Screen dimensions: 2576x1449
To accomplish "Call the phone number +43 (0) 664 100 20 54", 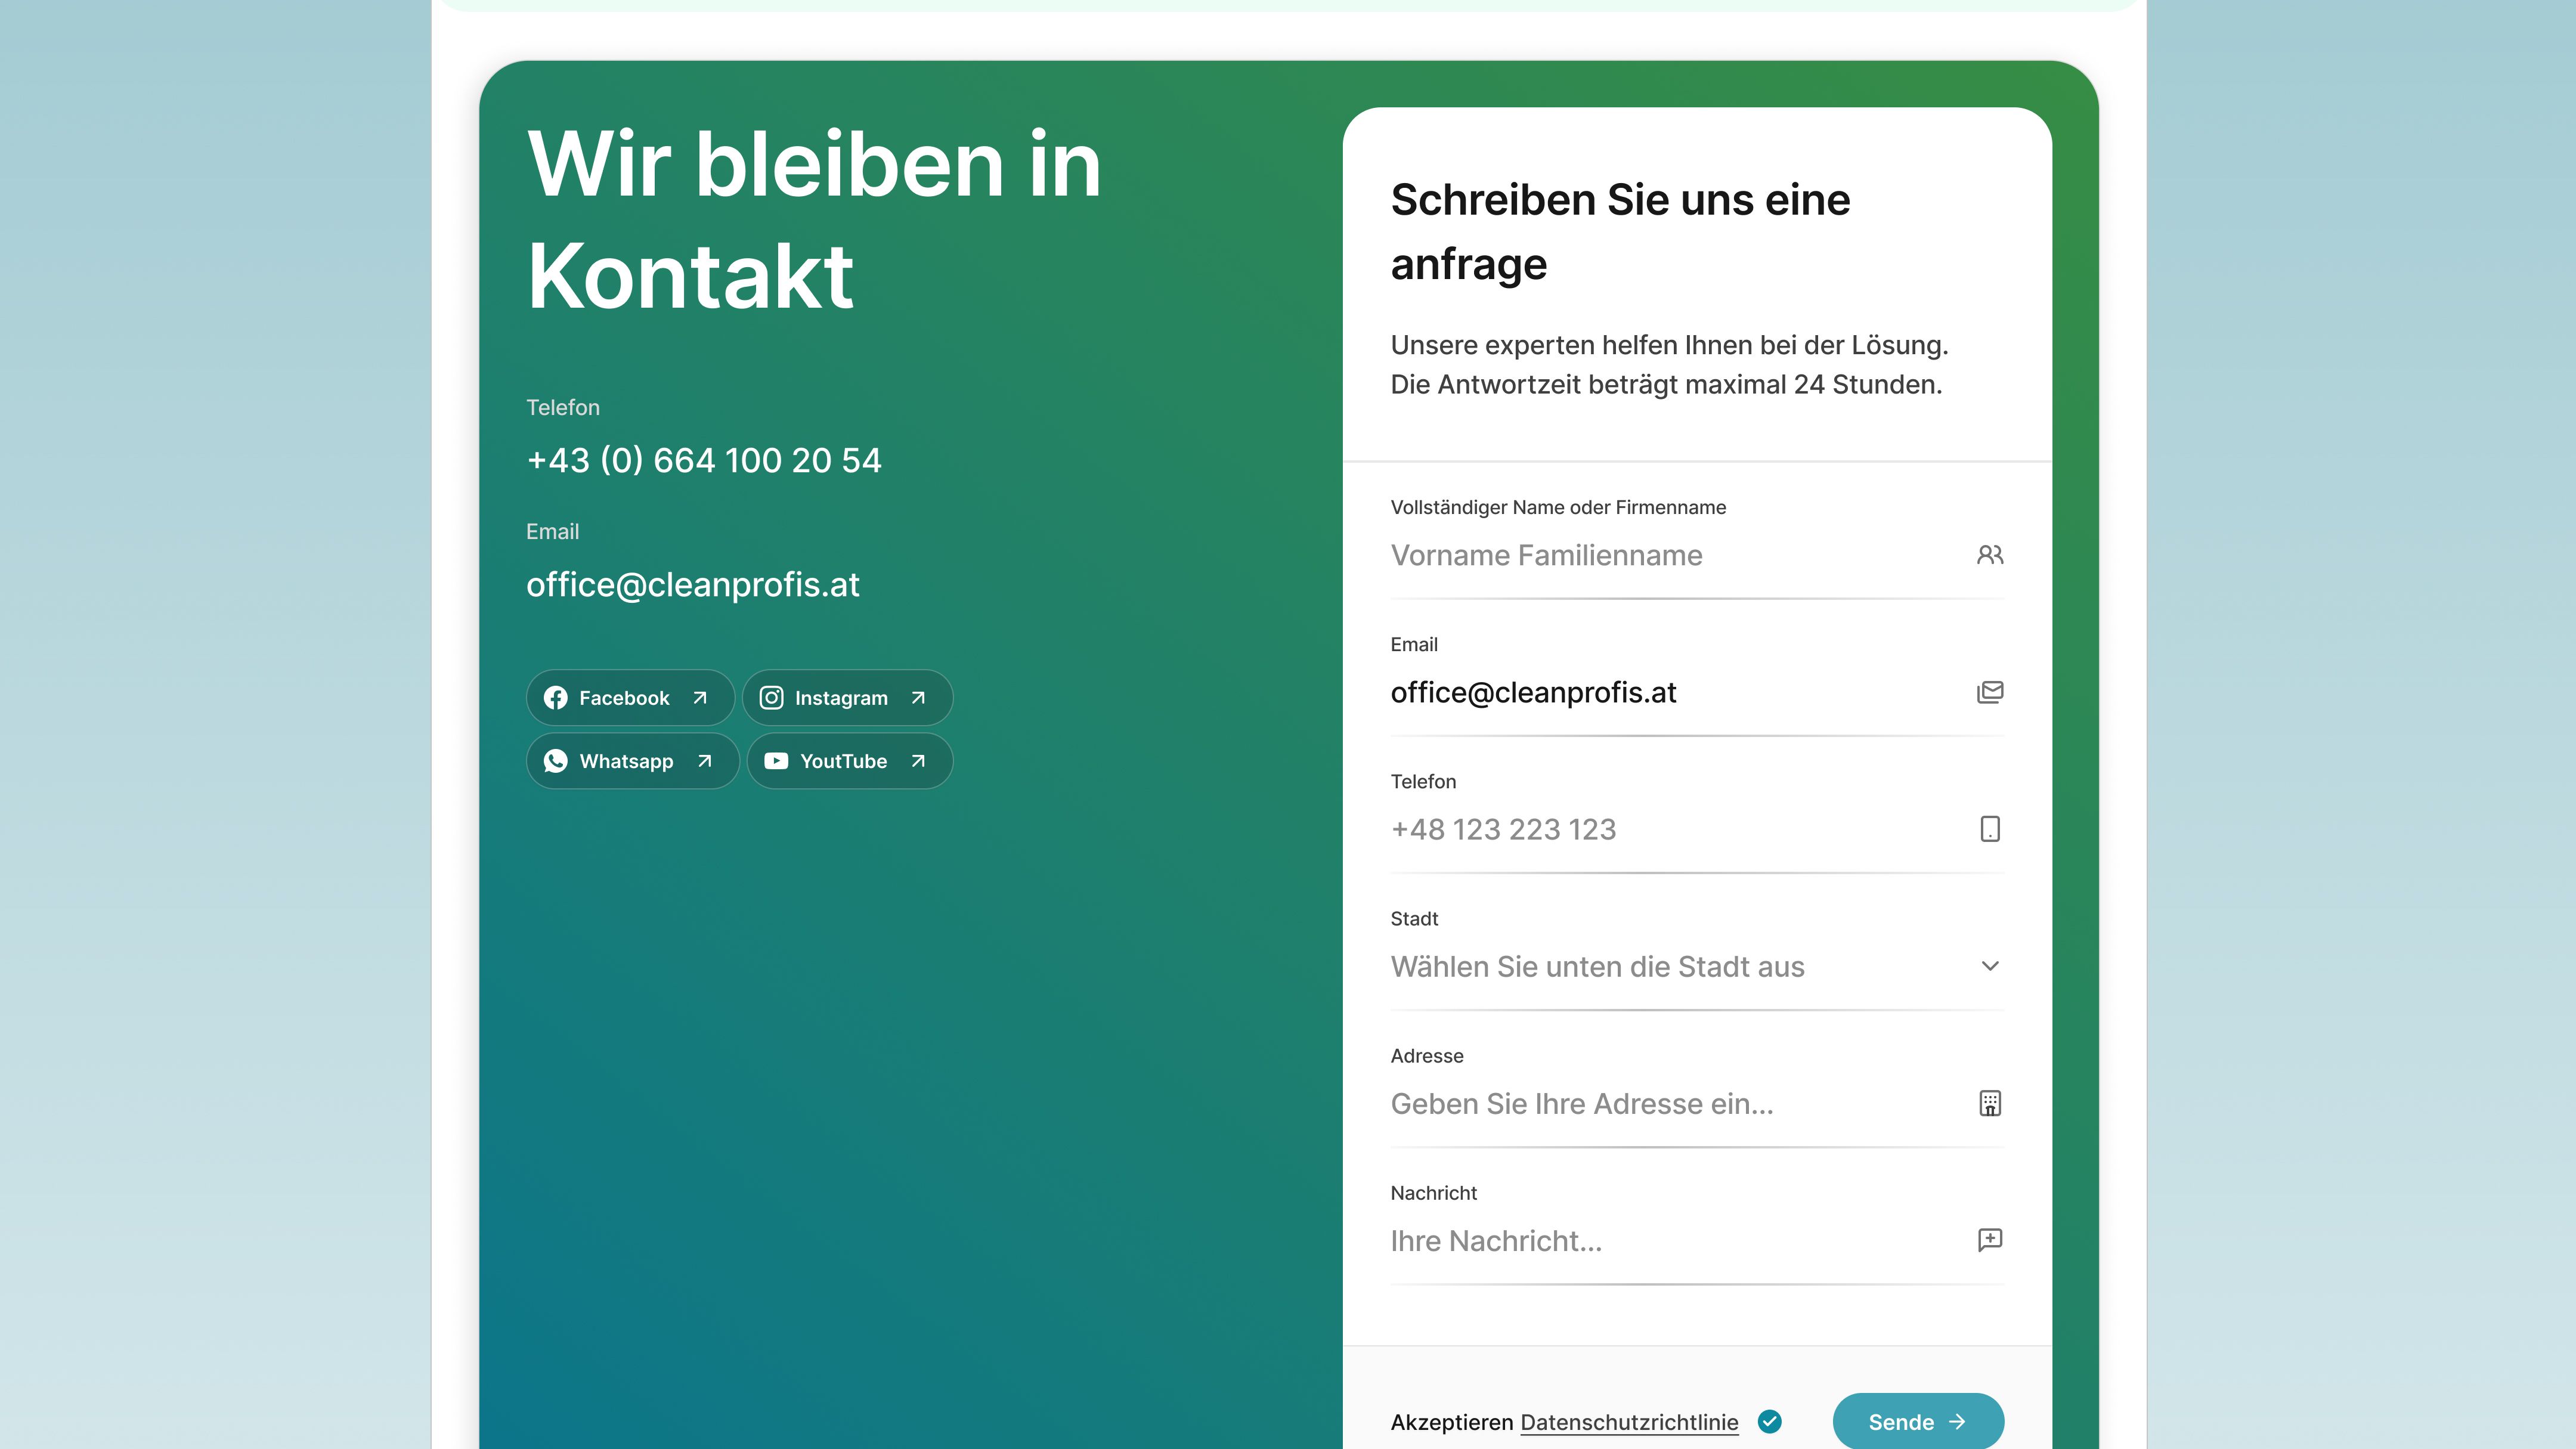I will point(704,460).
